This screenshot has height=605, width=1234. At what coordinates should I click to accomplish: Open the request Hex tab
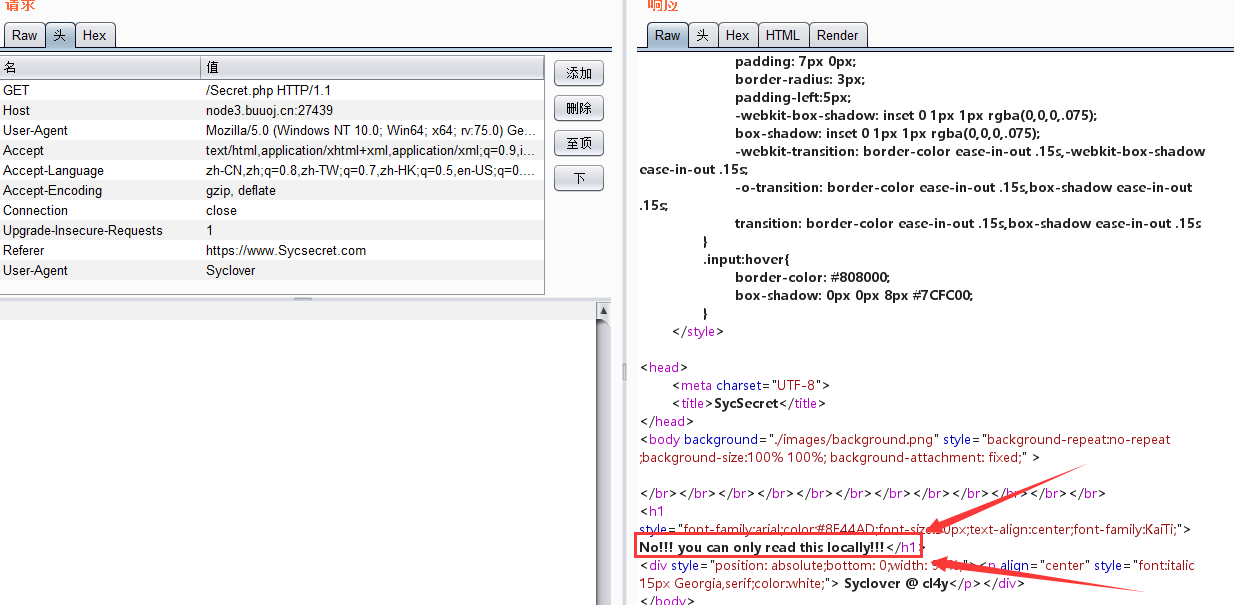coord(95,35)
